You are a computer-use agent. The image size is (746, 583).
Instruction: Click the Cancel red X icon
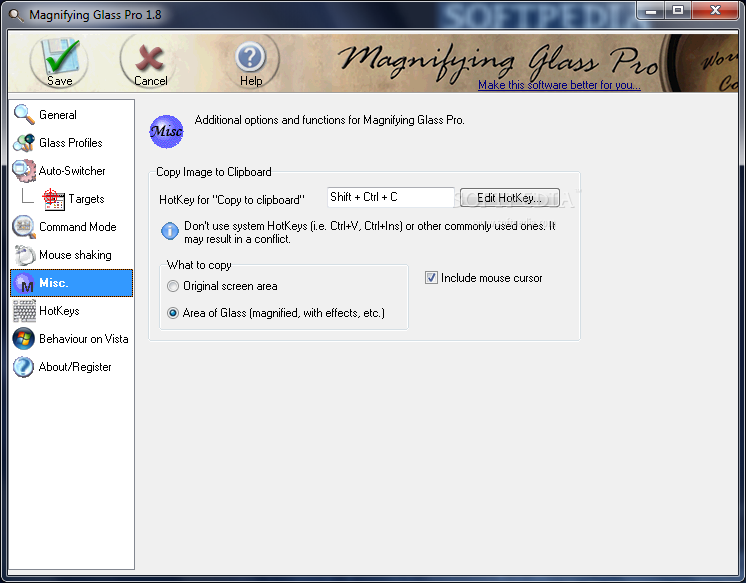click(x=149, y=58)
